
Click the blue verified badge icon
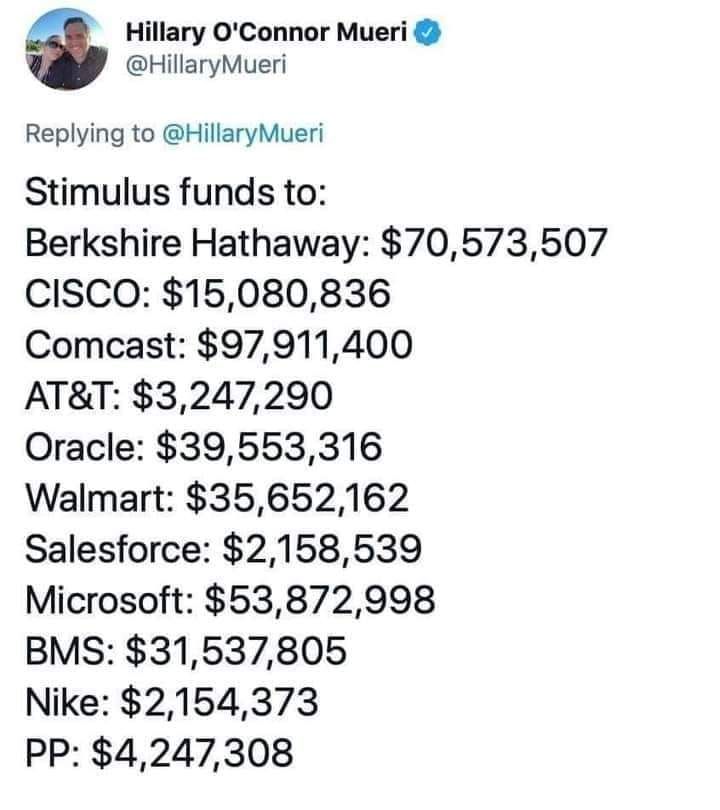pyautogui.click(x=428, y=32)
